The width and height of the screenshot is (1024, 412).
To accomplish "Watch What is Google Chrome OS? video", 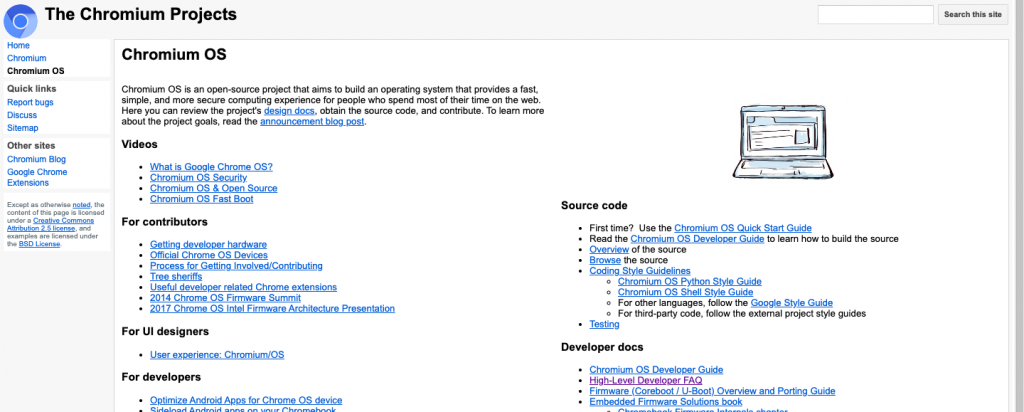I will (x=211, y=167).
